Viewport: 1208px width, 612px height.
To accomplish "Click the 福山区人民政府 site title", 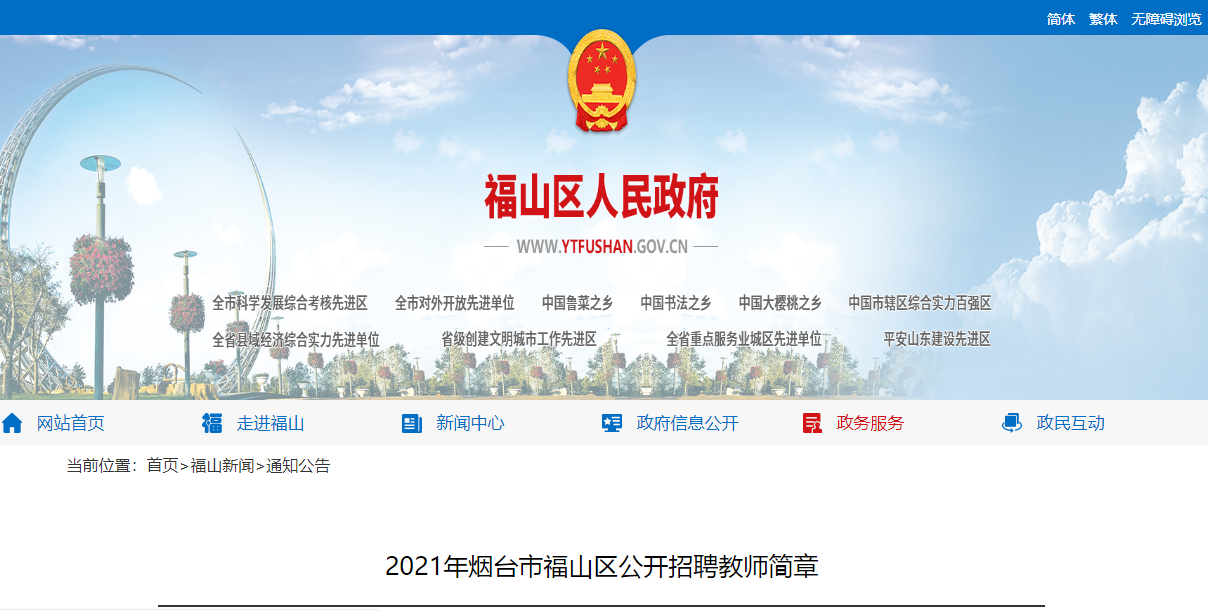I will (601, 197).
